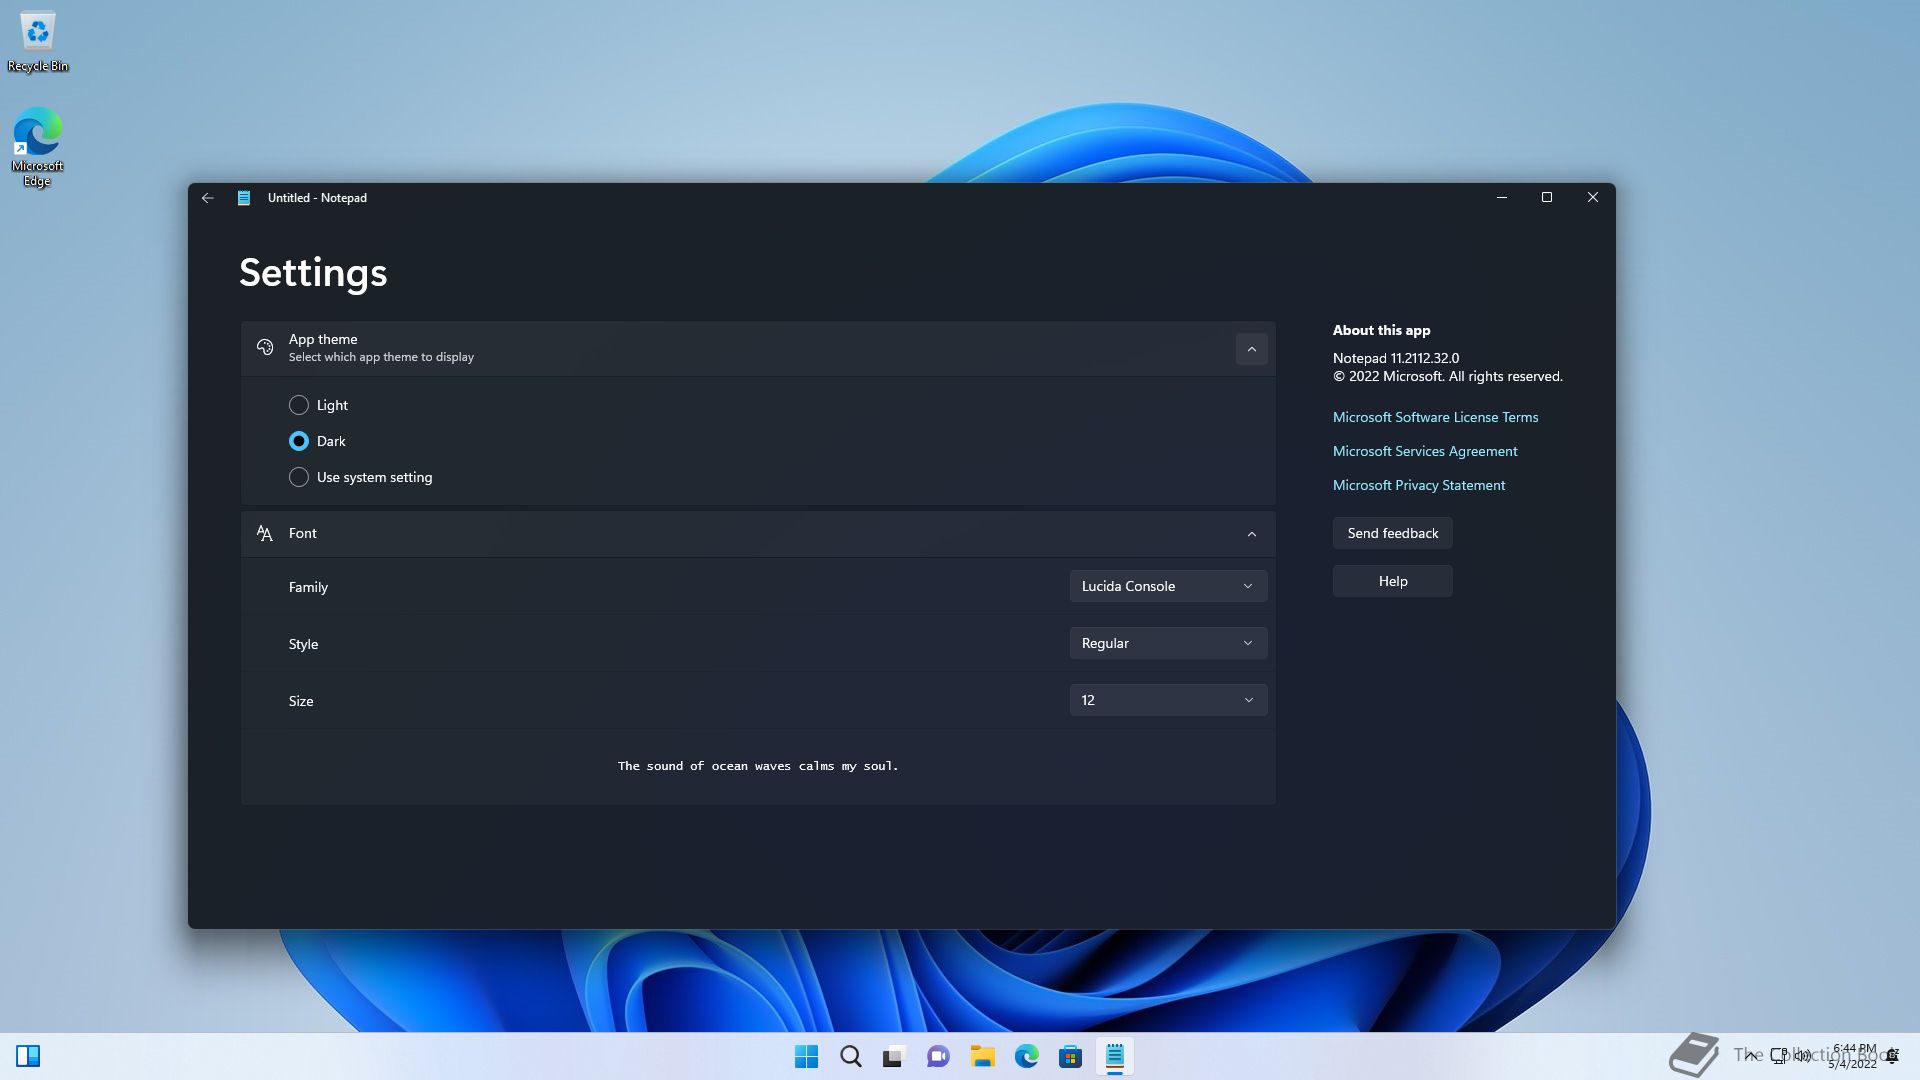Close the Notepad window
The width and height of the screenshot is (1920, 1080).
pyautogui.click(x=1593, y=198)
